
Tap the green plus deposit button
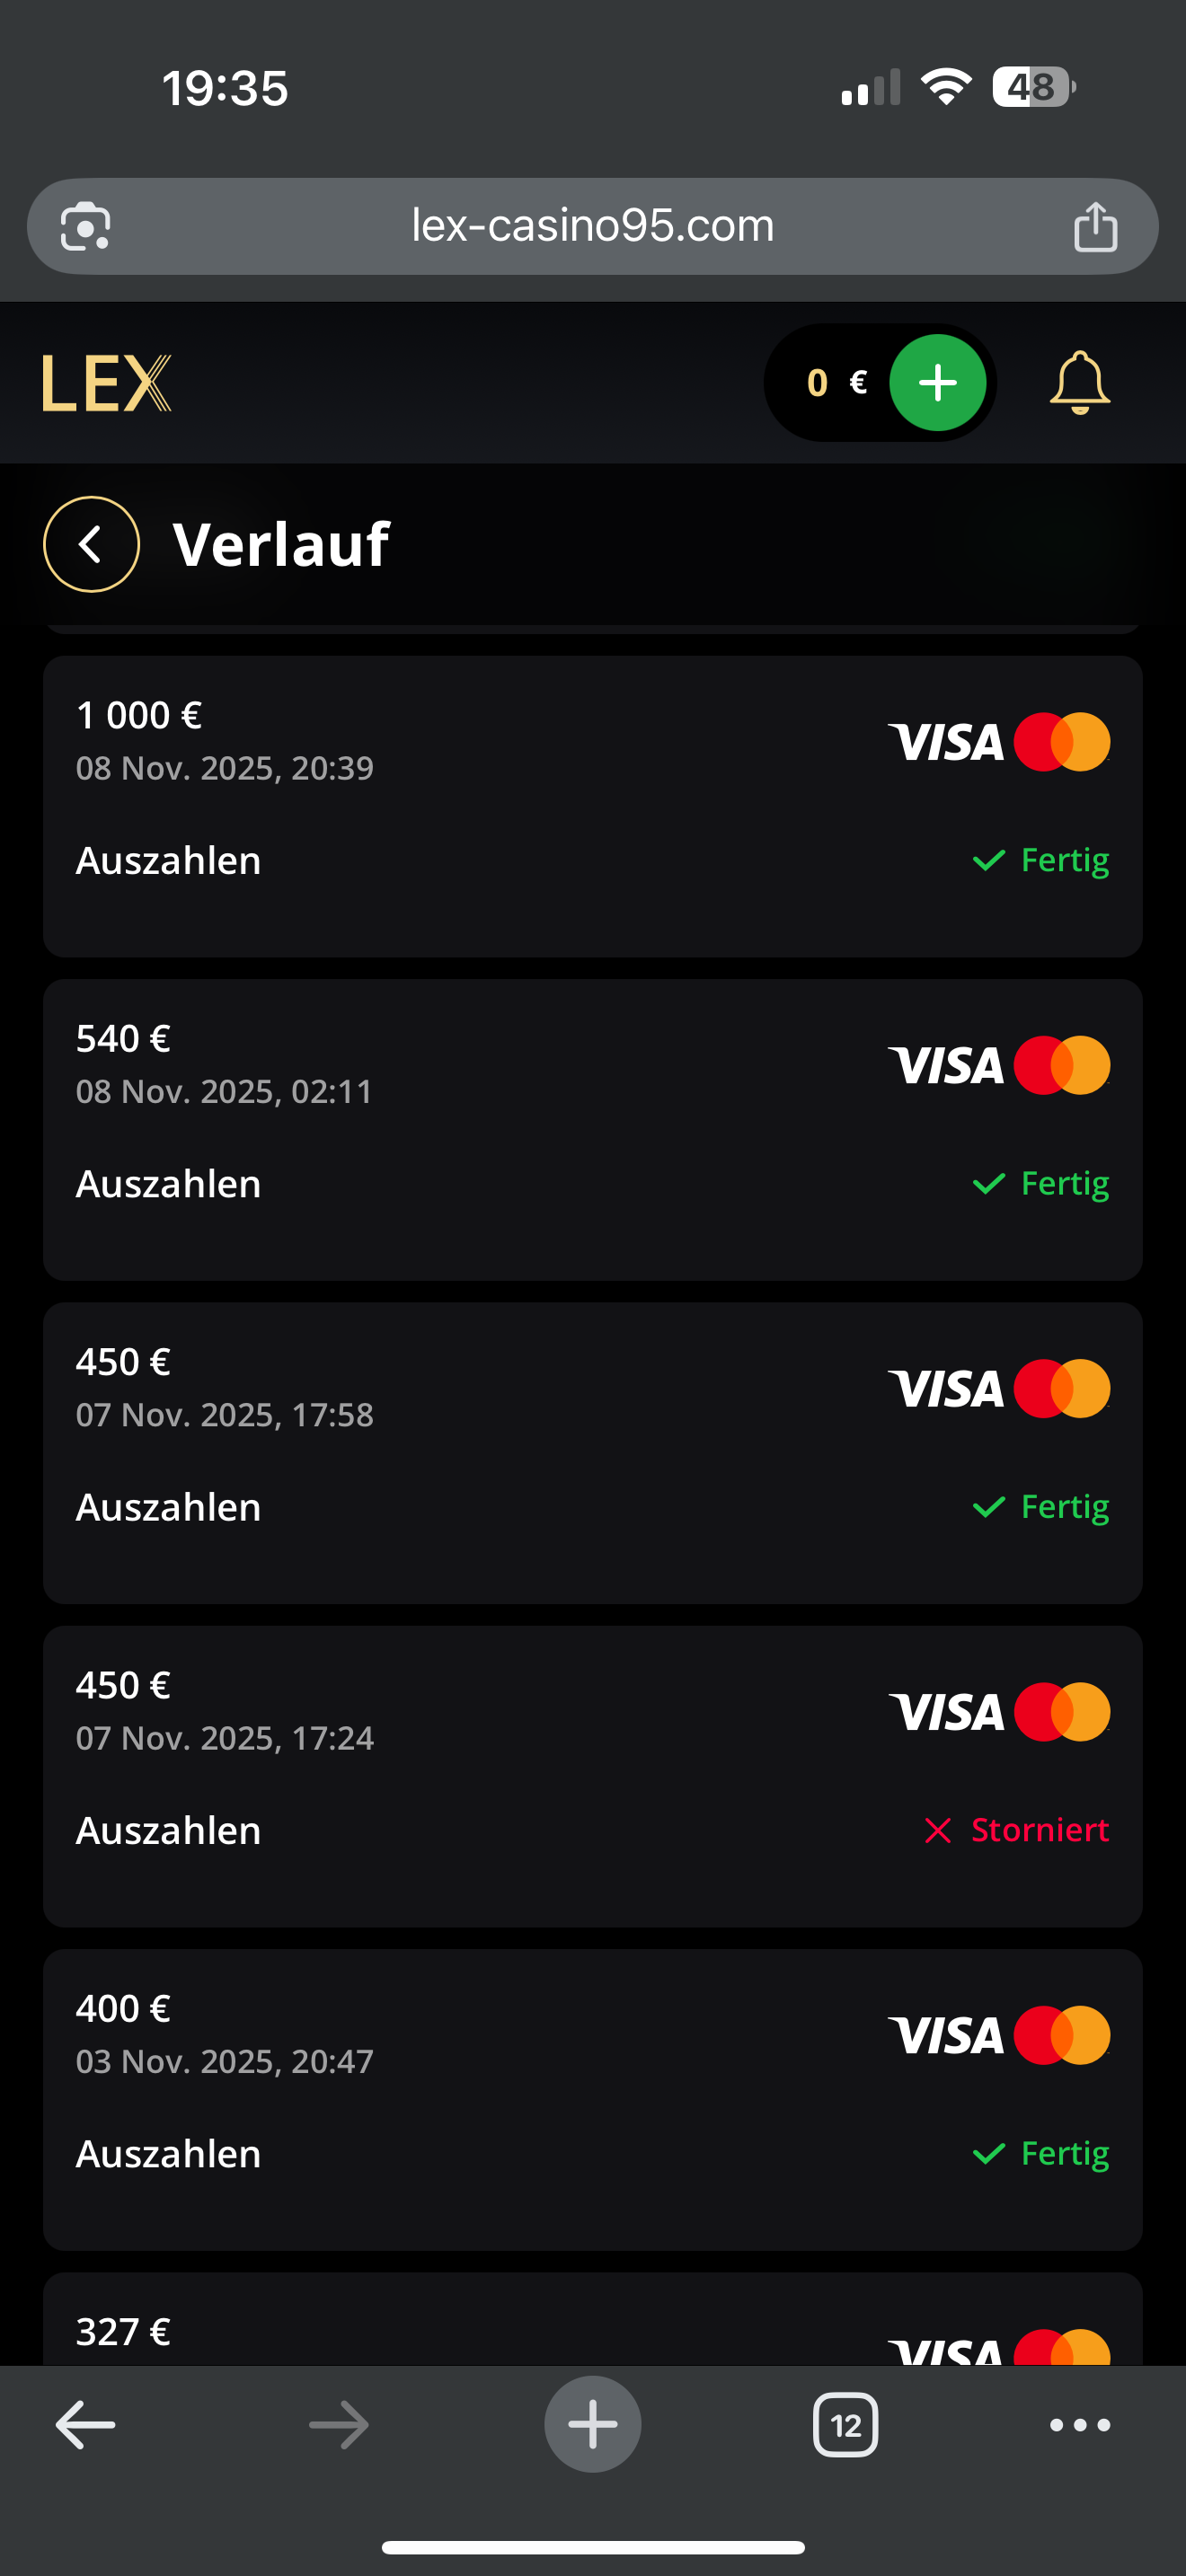pyautogui.click(x=937, y=383)
